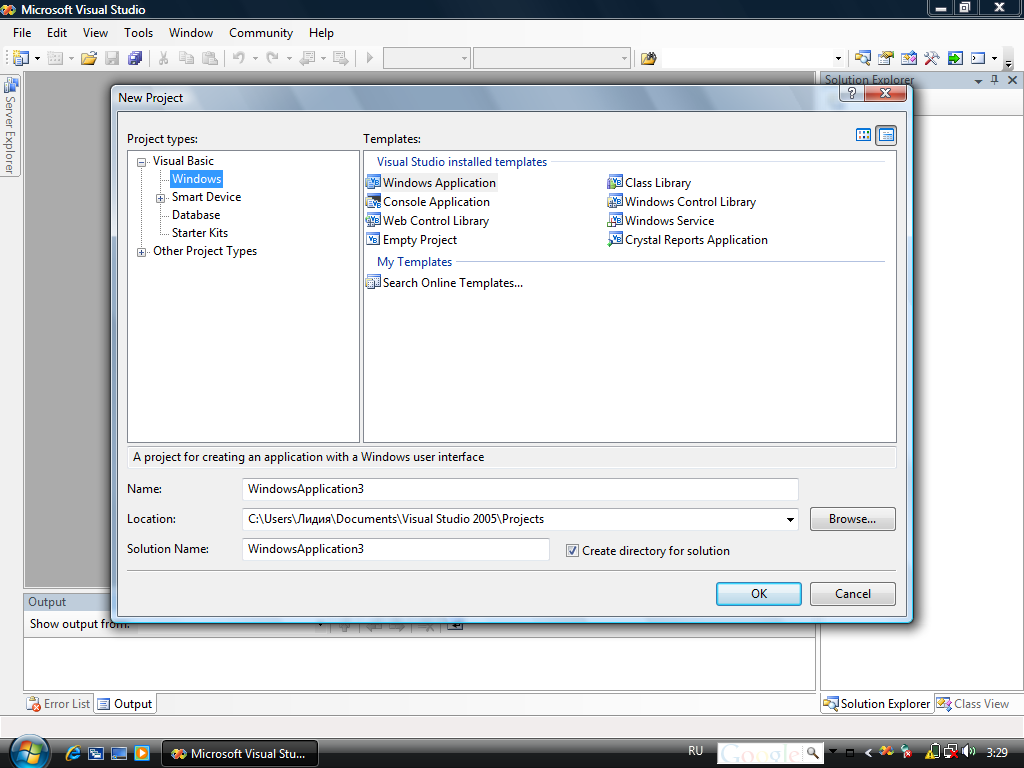Click the Microsoft Visual Studio taskbar button
This screenshot has height=768, width=1024.
240,754
